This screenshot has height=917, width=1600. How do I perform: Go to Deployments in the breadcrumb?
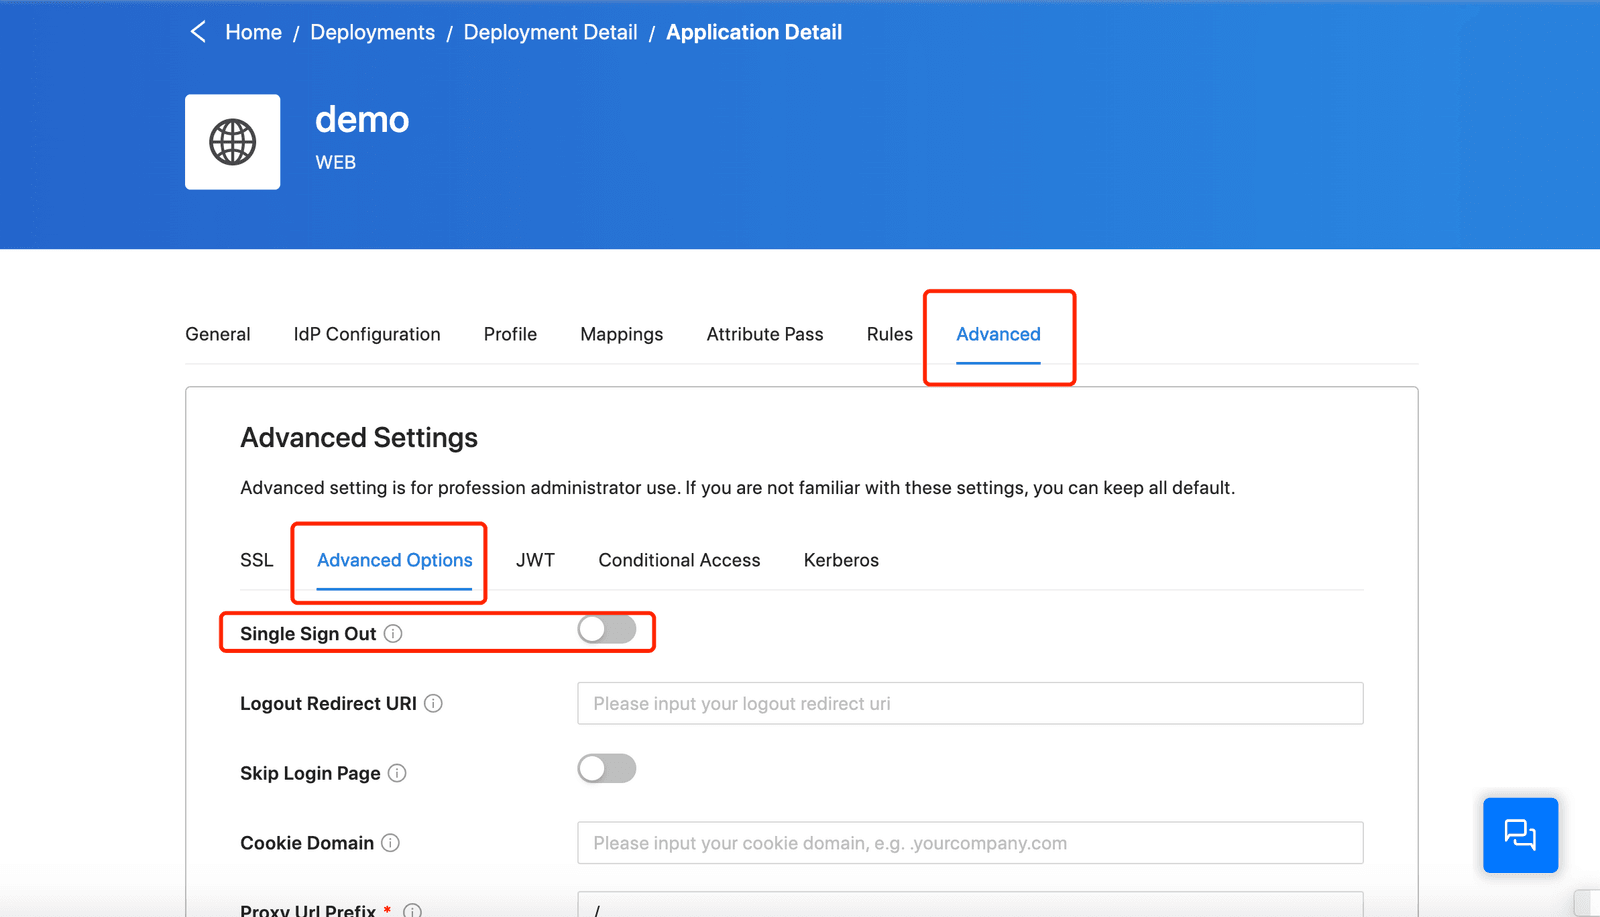click(x=372, y=32)
